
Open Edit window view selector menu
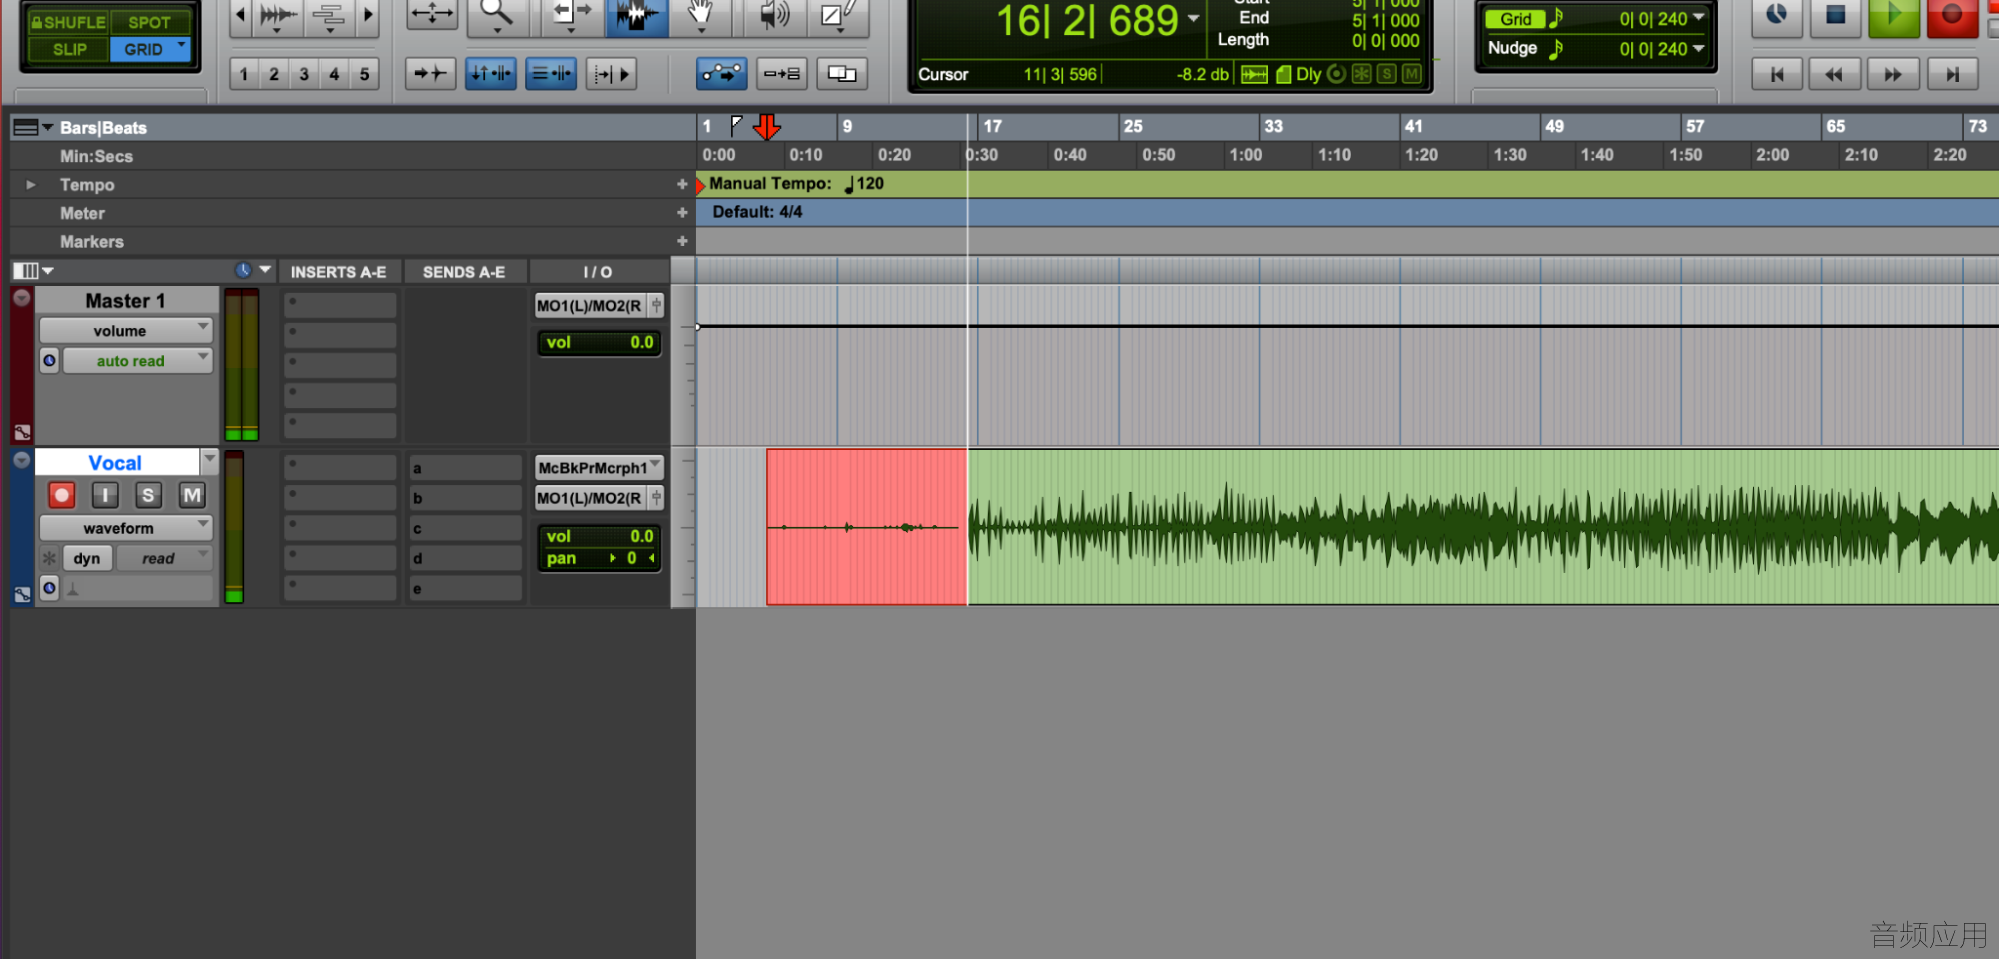pyautogui.click(x=33, y=271)
